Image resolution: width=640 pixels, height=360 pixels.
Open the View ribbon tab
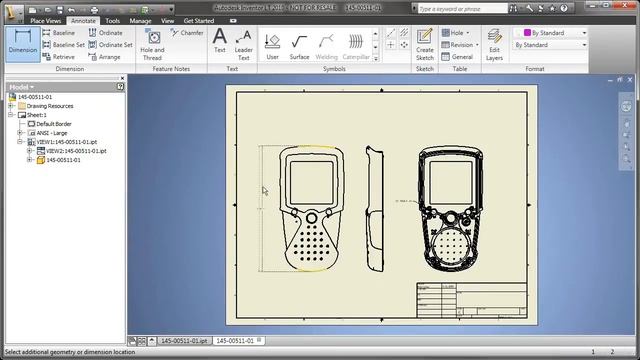(167, 21)
